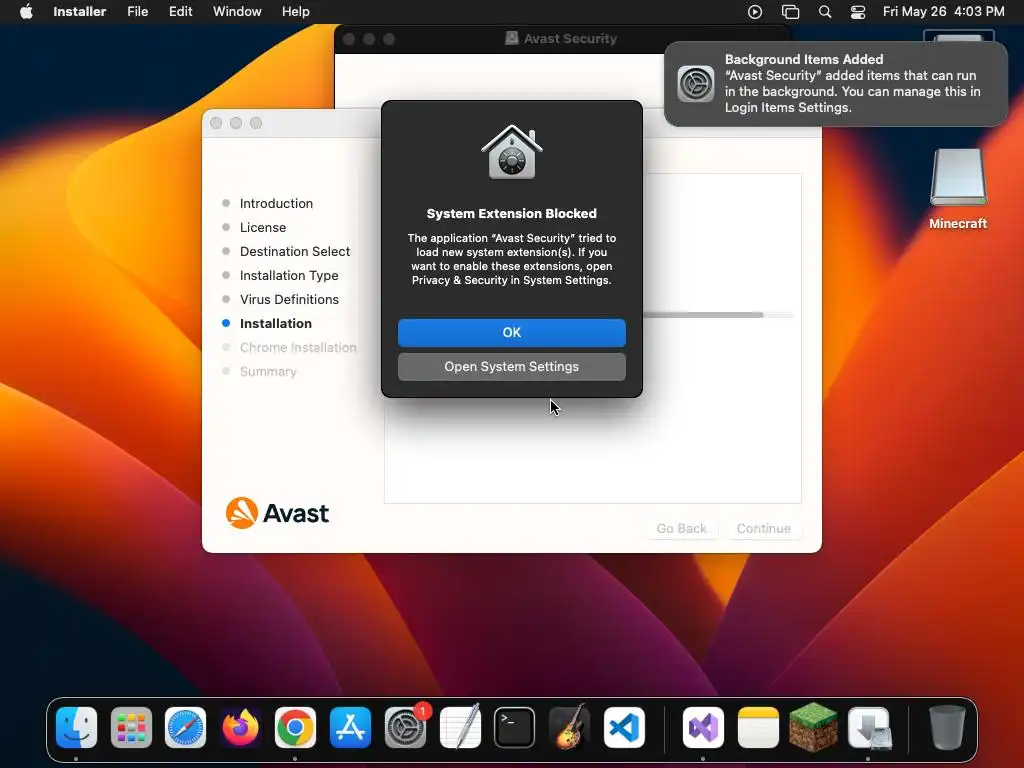The image size is (1024, 768).
Task: Click the Chrome Installation step
Action: click(298, 347)
